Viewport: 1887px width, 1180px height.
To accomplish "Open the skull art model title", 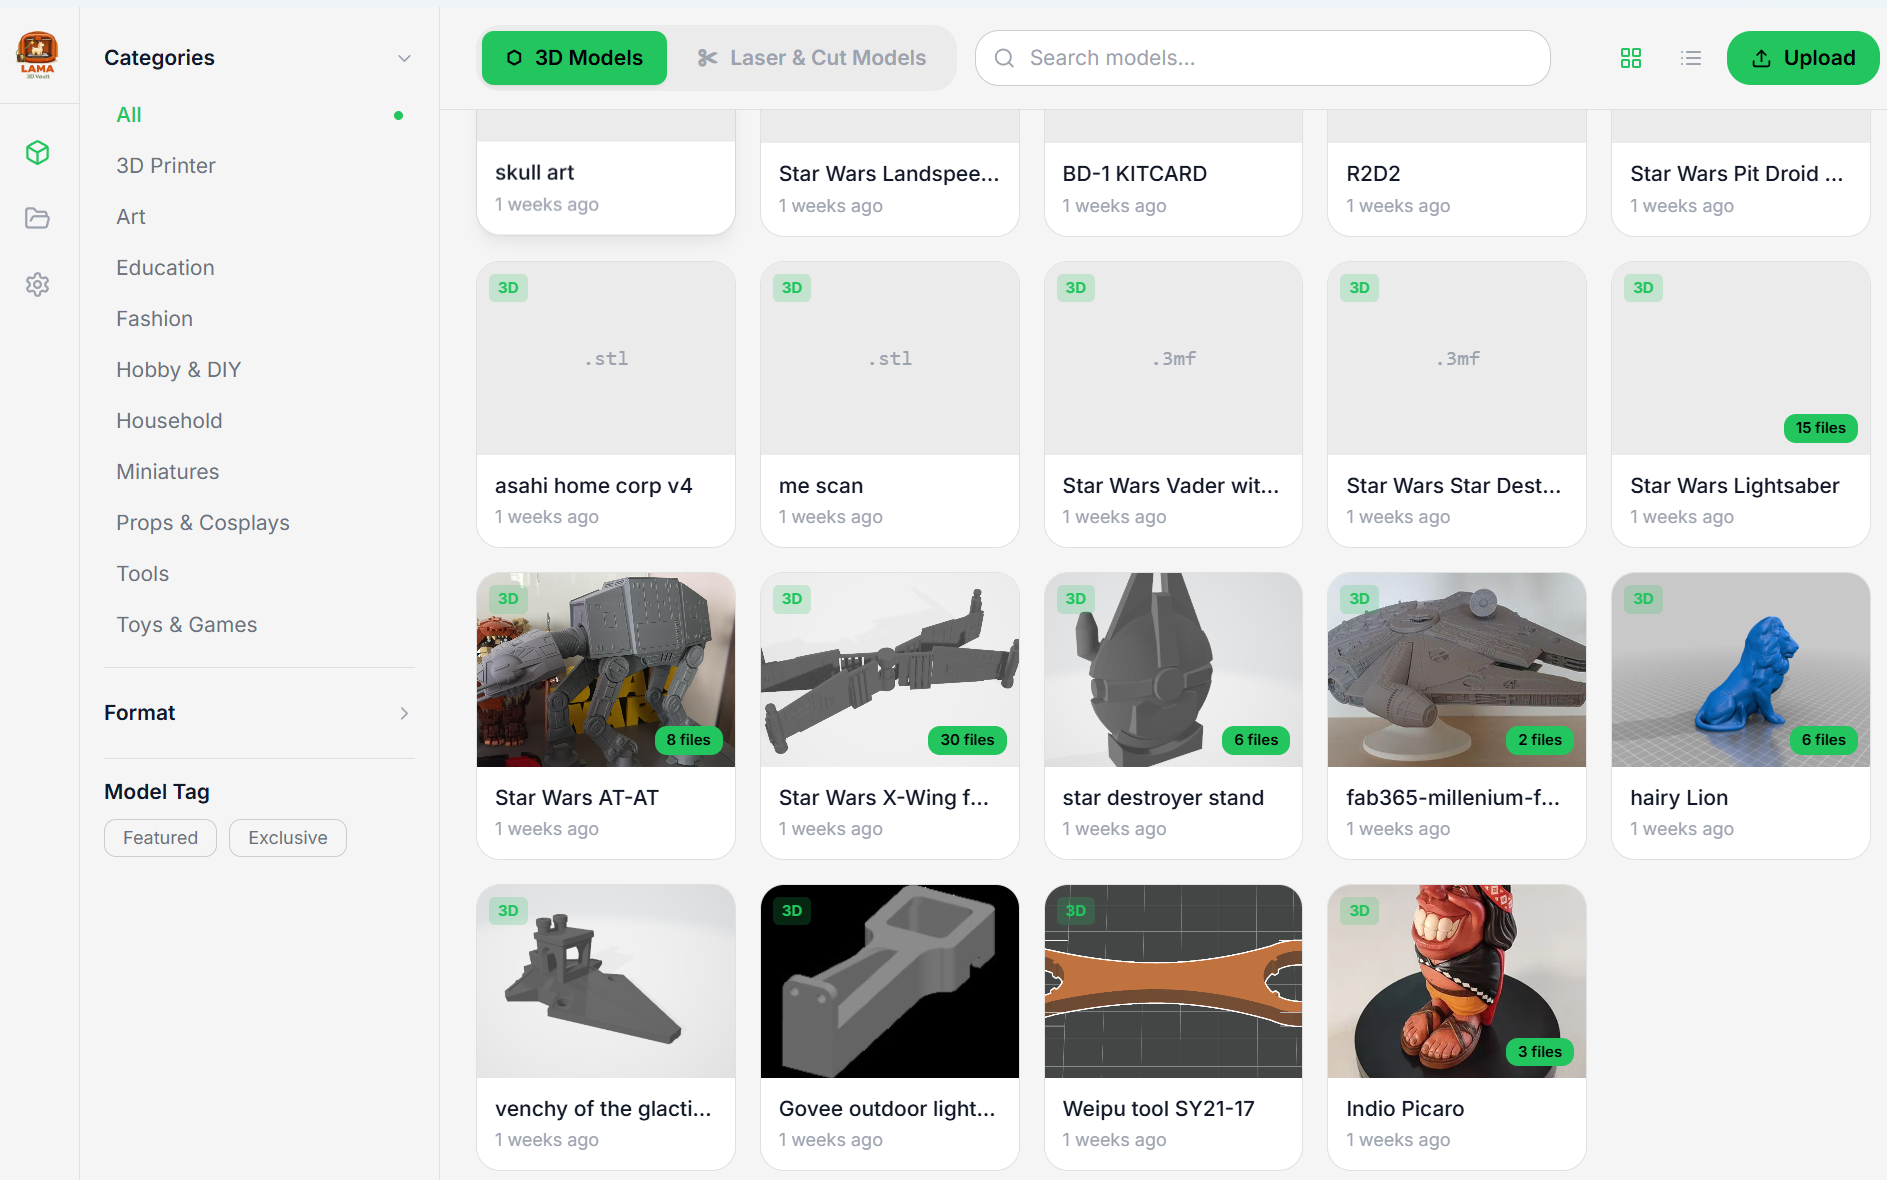I will (x=535, y=173).
